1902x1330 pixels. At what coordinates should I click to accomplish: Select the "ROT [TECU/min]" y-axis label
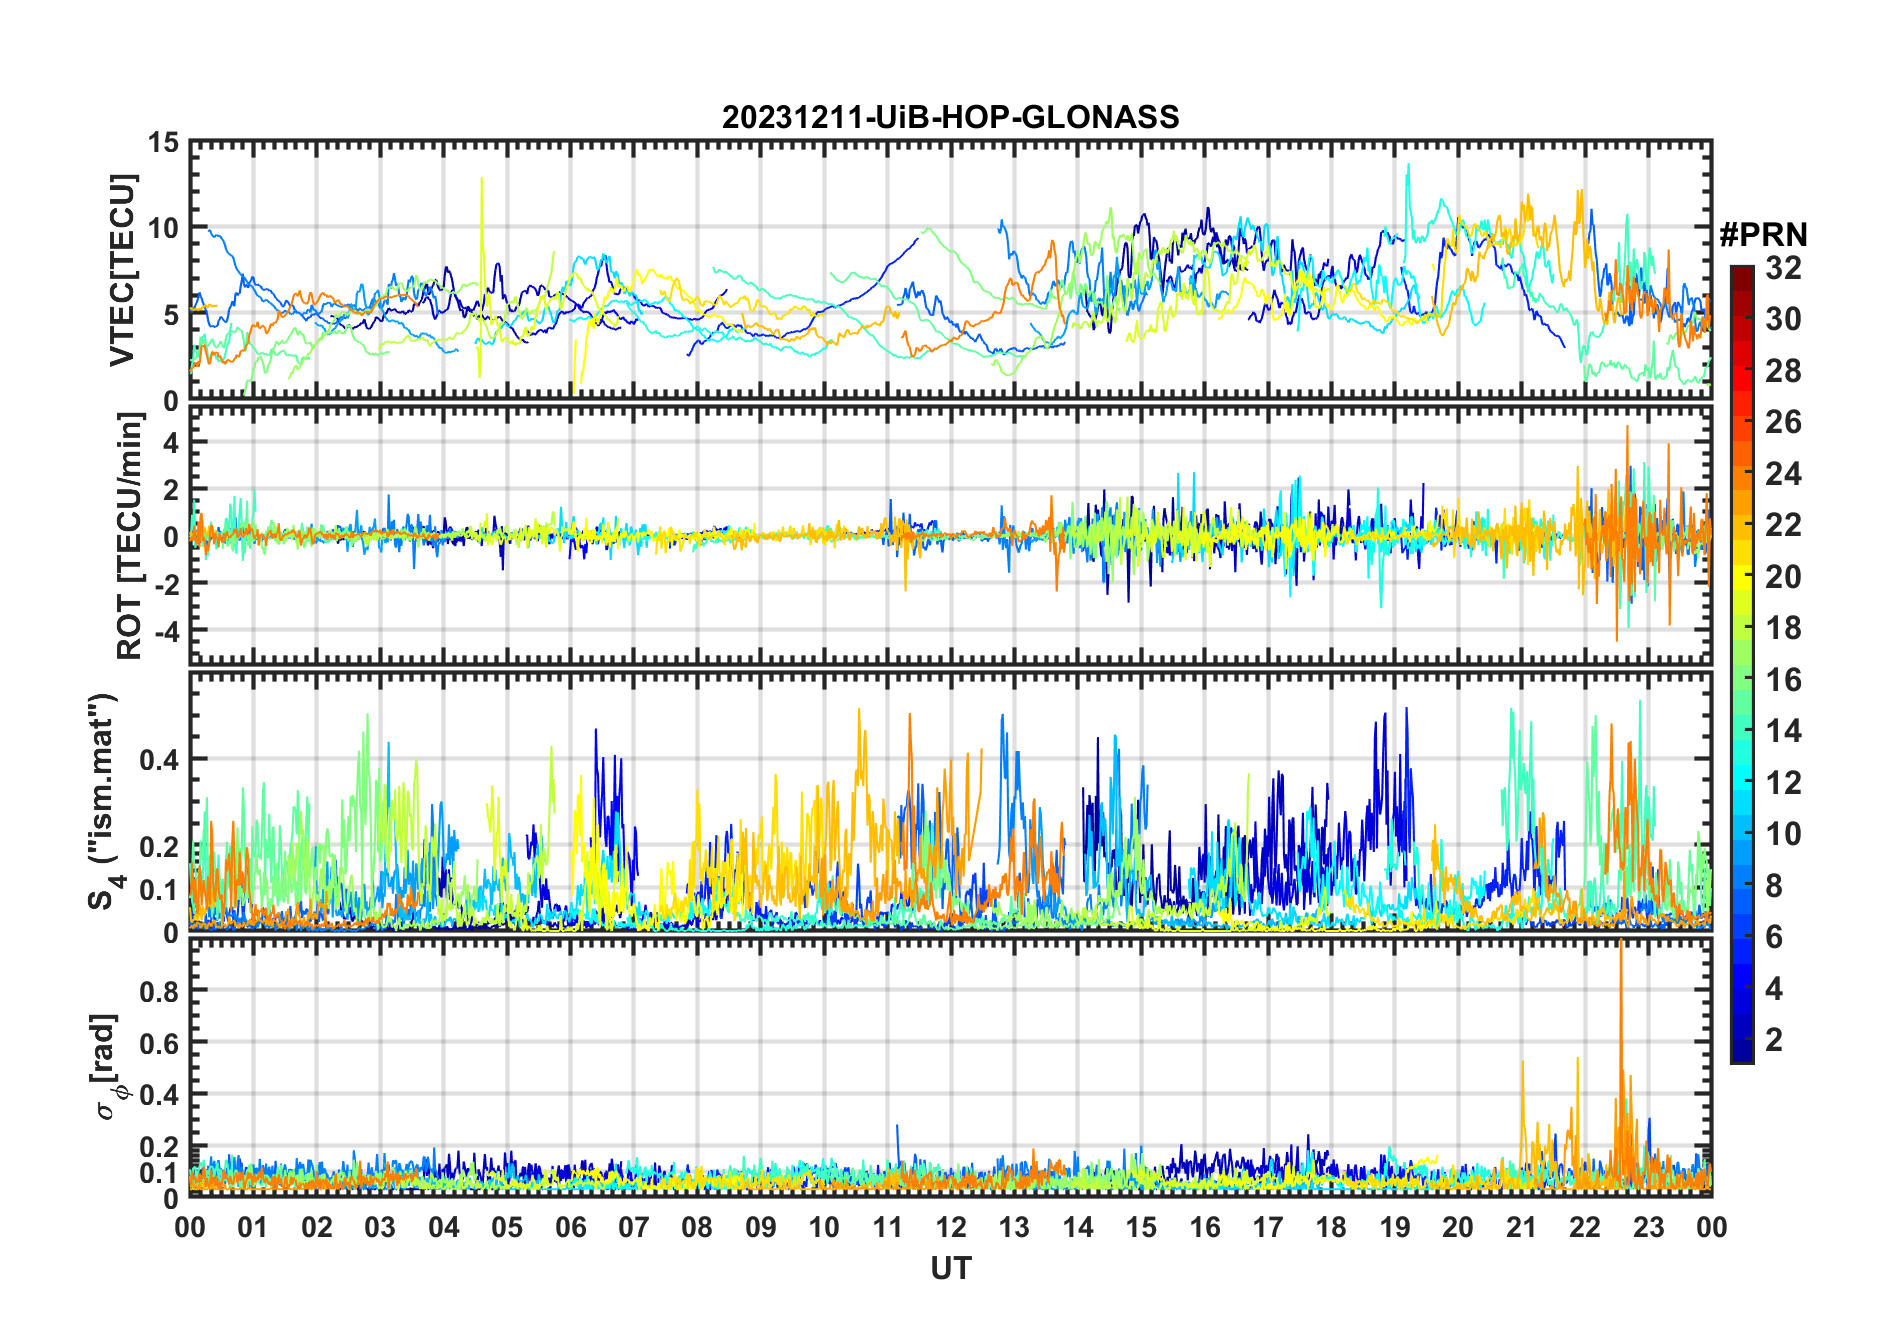click(x=129, y=536)
